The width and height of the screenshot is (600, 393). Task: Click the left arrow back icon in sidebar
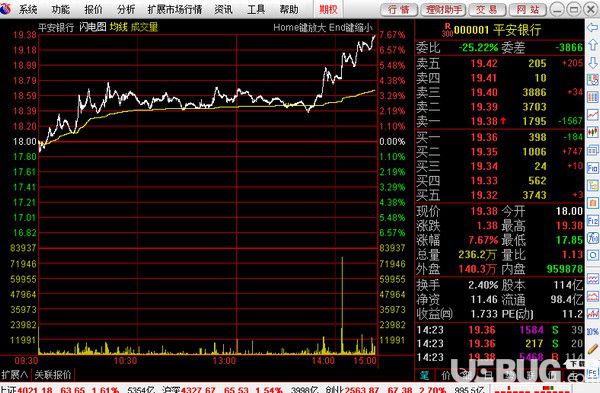tap(593, 28)
